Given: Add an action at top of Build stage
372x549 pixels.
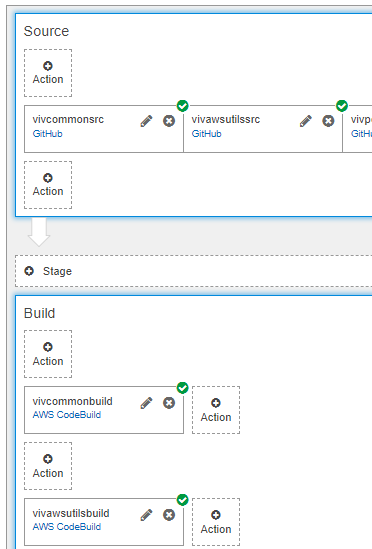Looking at the screenshot, I should tap(48, 354).
